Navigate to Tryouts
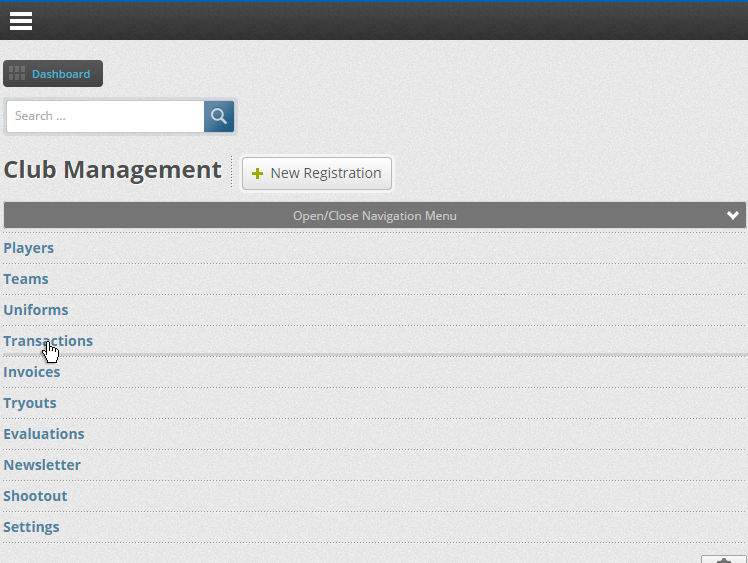This screenshot has width=748, height=563. pos(30,403)
